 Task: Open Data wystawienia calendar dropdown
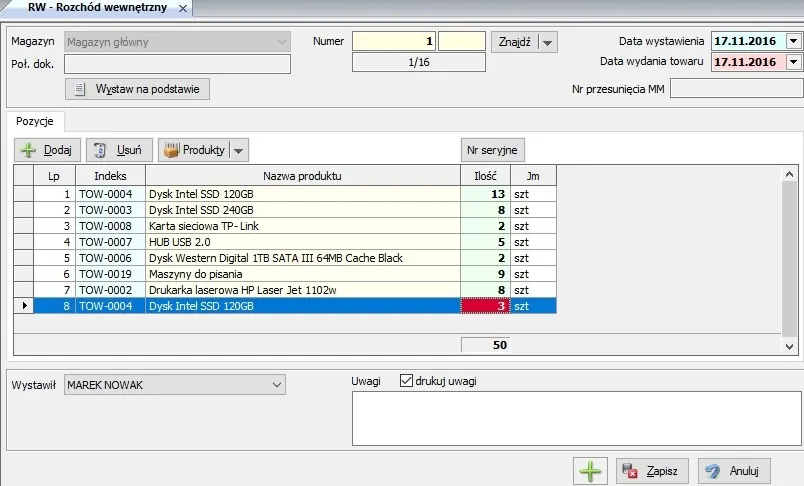(x=794, y=41)
